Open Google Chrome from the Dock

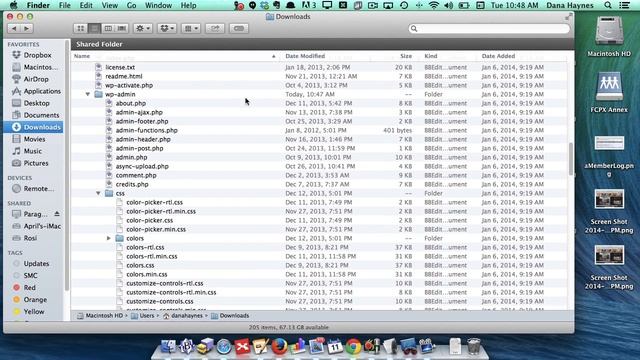353,347
